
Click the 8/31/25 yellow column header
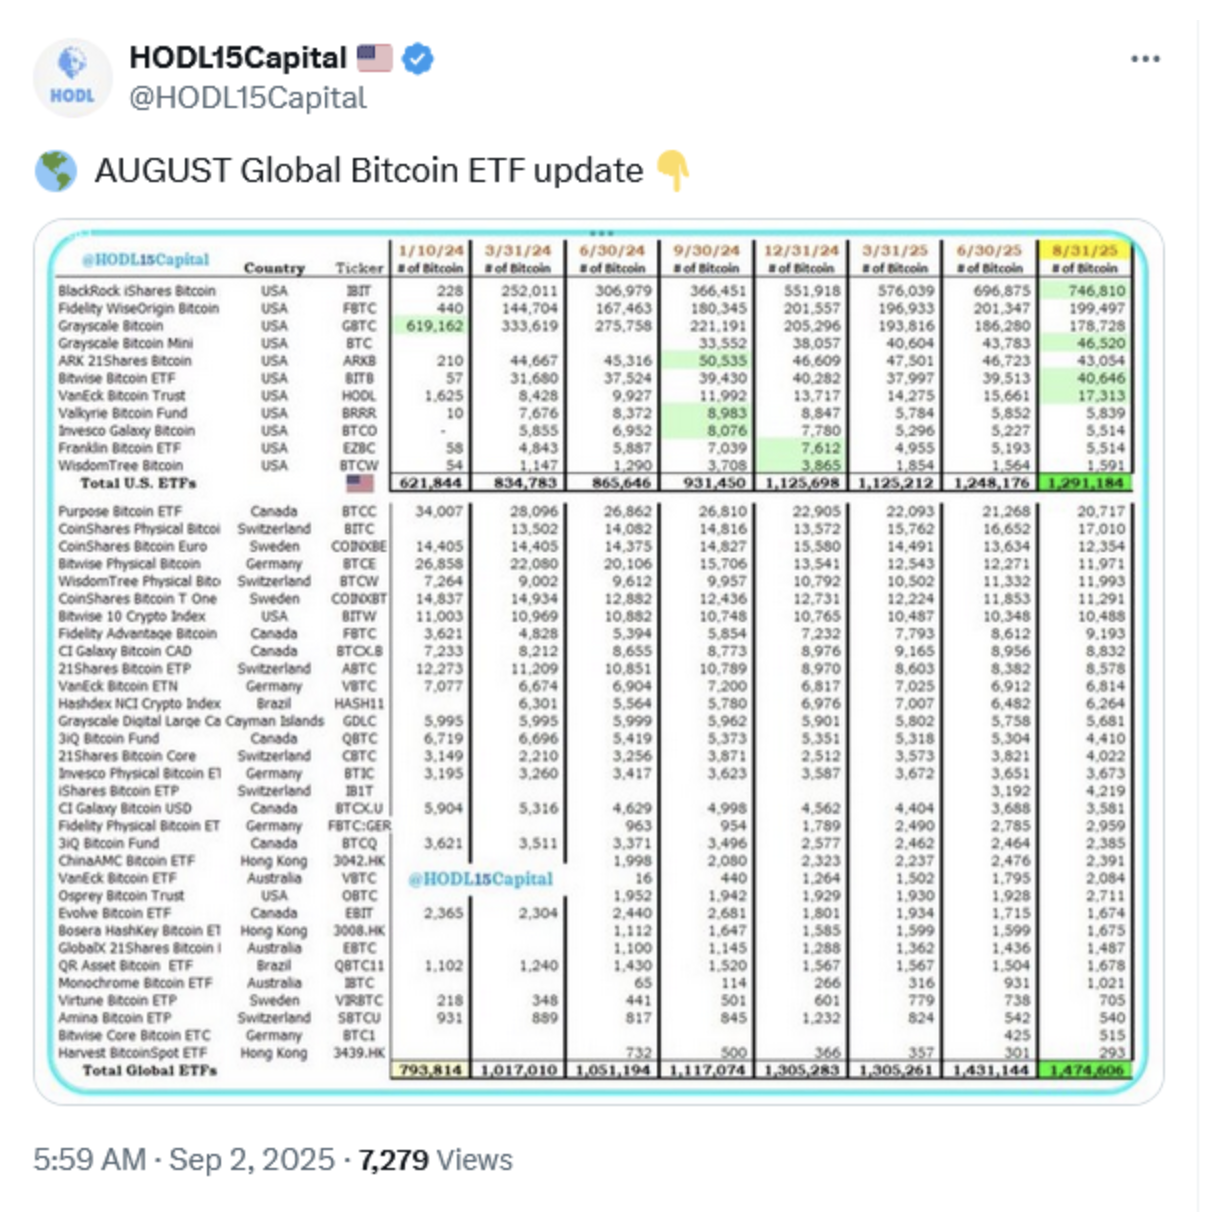click(x=1085, y=250)
